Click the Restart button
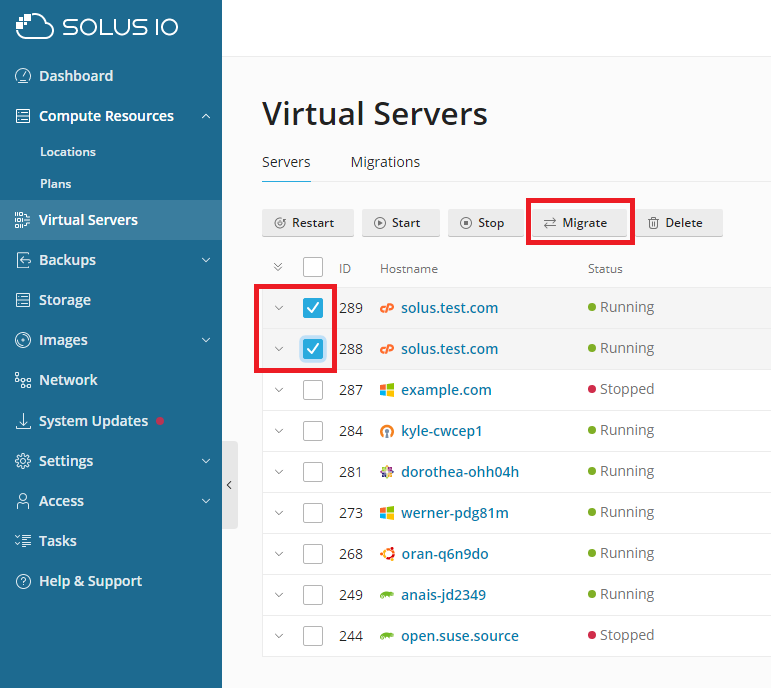Image resolution: width=771 pixels, height=688 pixels. coord(308,223)
